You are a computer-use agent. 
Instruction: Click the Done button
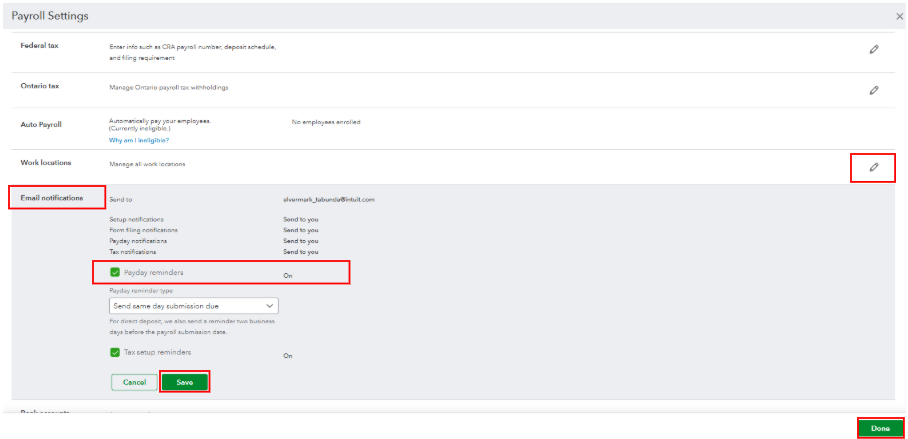point(880,429)
